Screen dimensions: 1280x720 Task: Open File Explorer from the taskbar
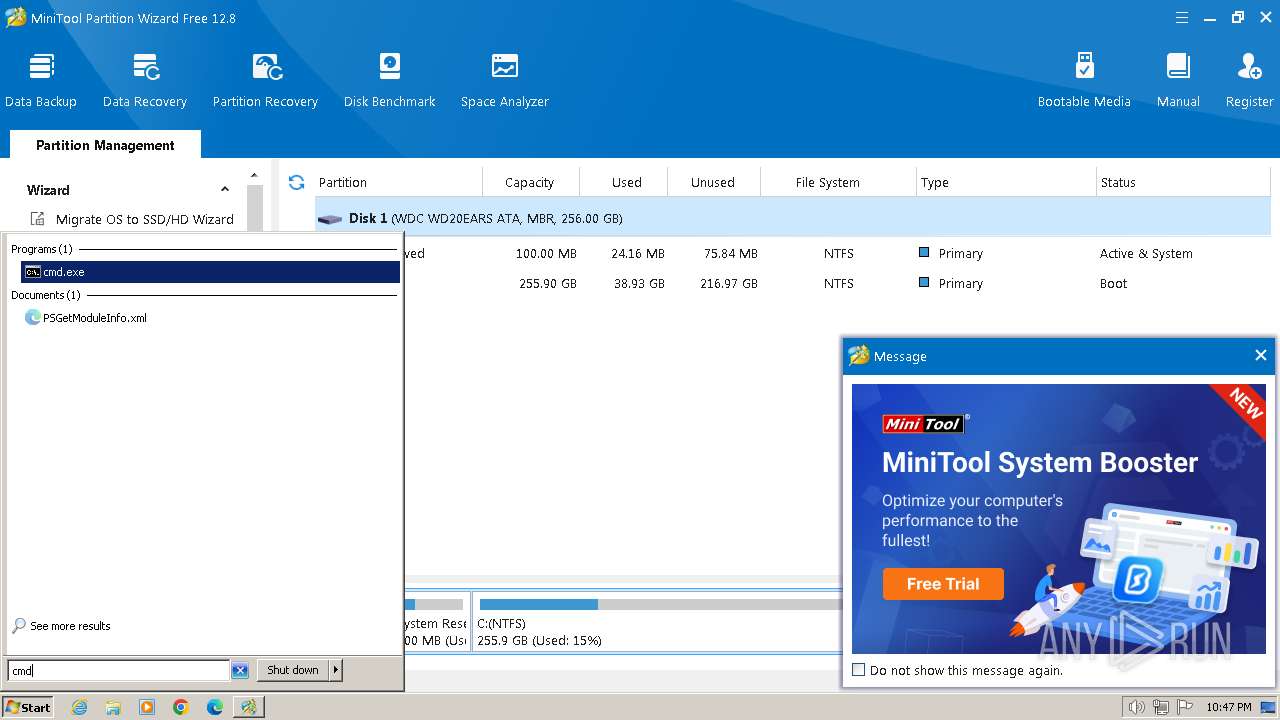coord(113,707)
